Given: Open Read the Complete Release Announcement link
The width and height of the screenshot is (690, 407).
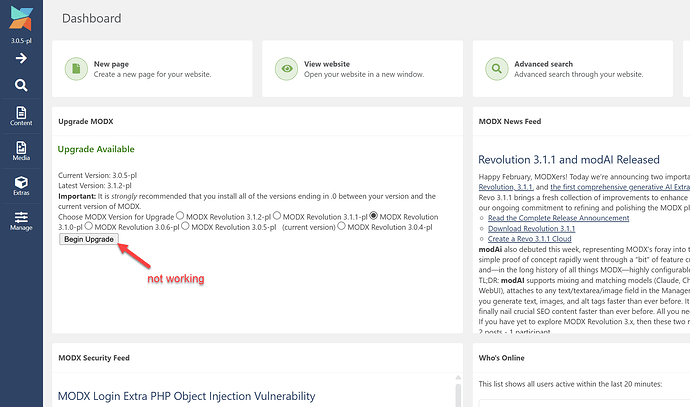Looking at the screenshot, I should pos(558,218).
